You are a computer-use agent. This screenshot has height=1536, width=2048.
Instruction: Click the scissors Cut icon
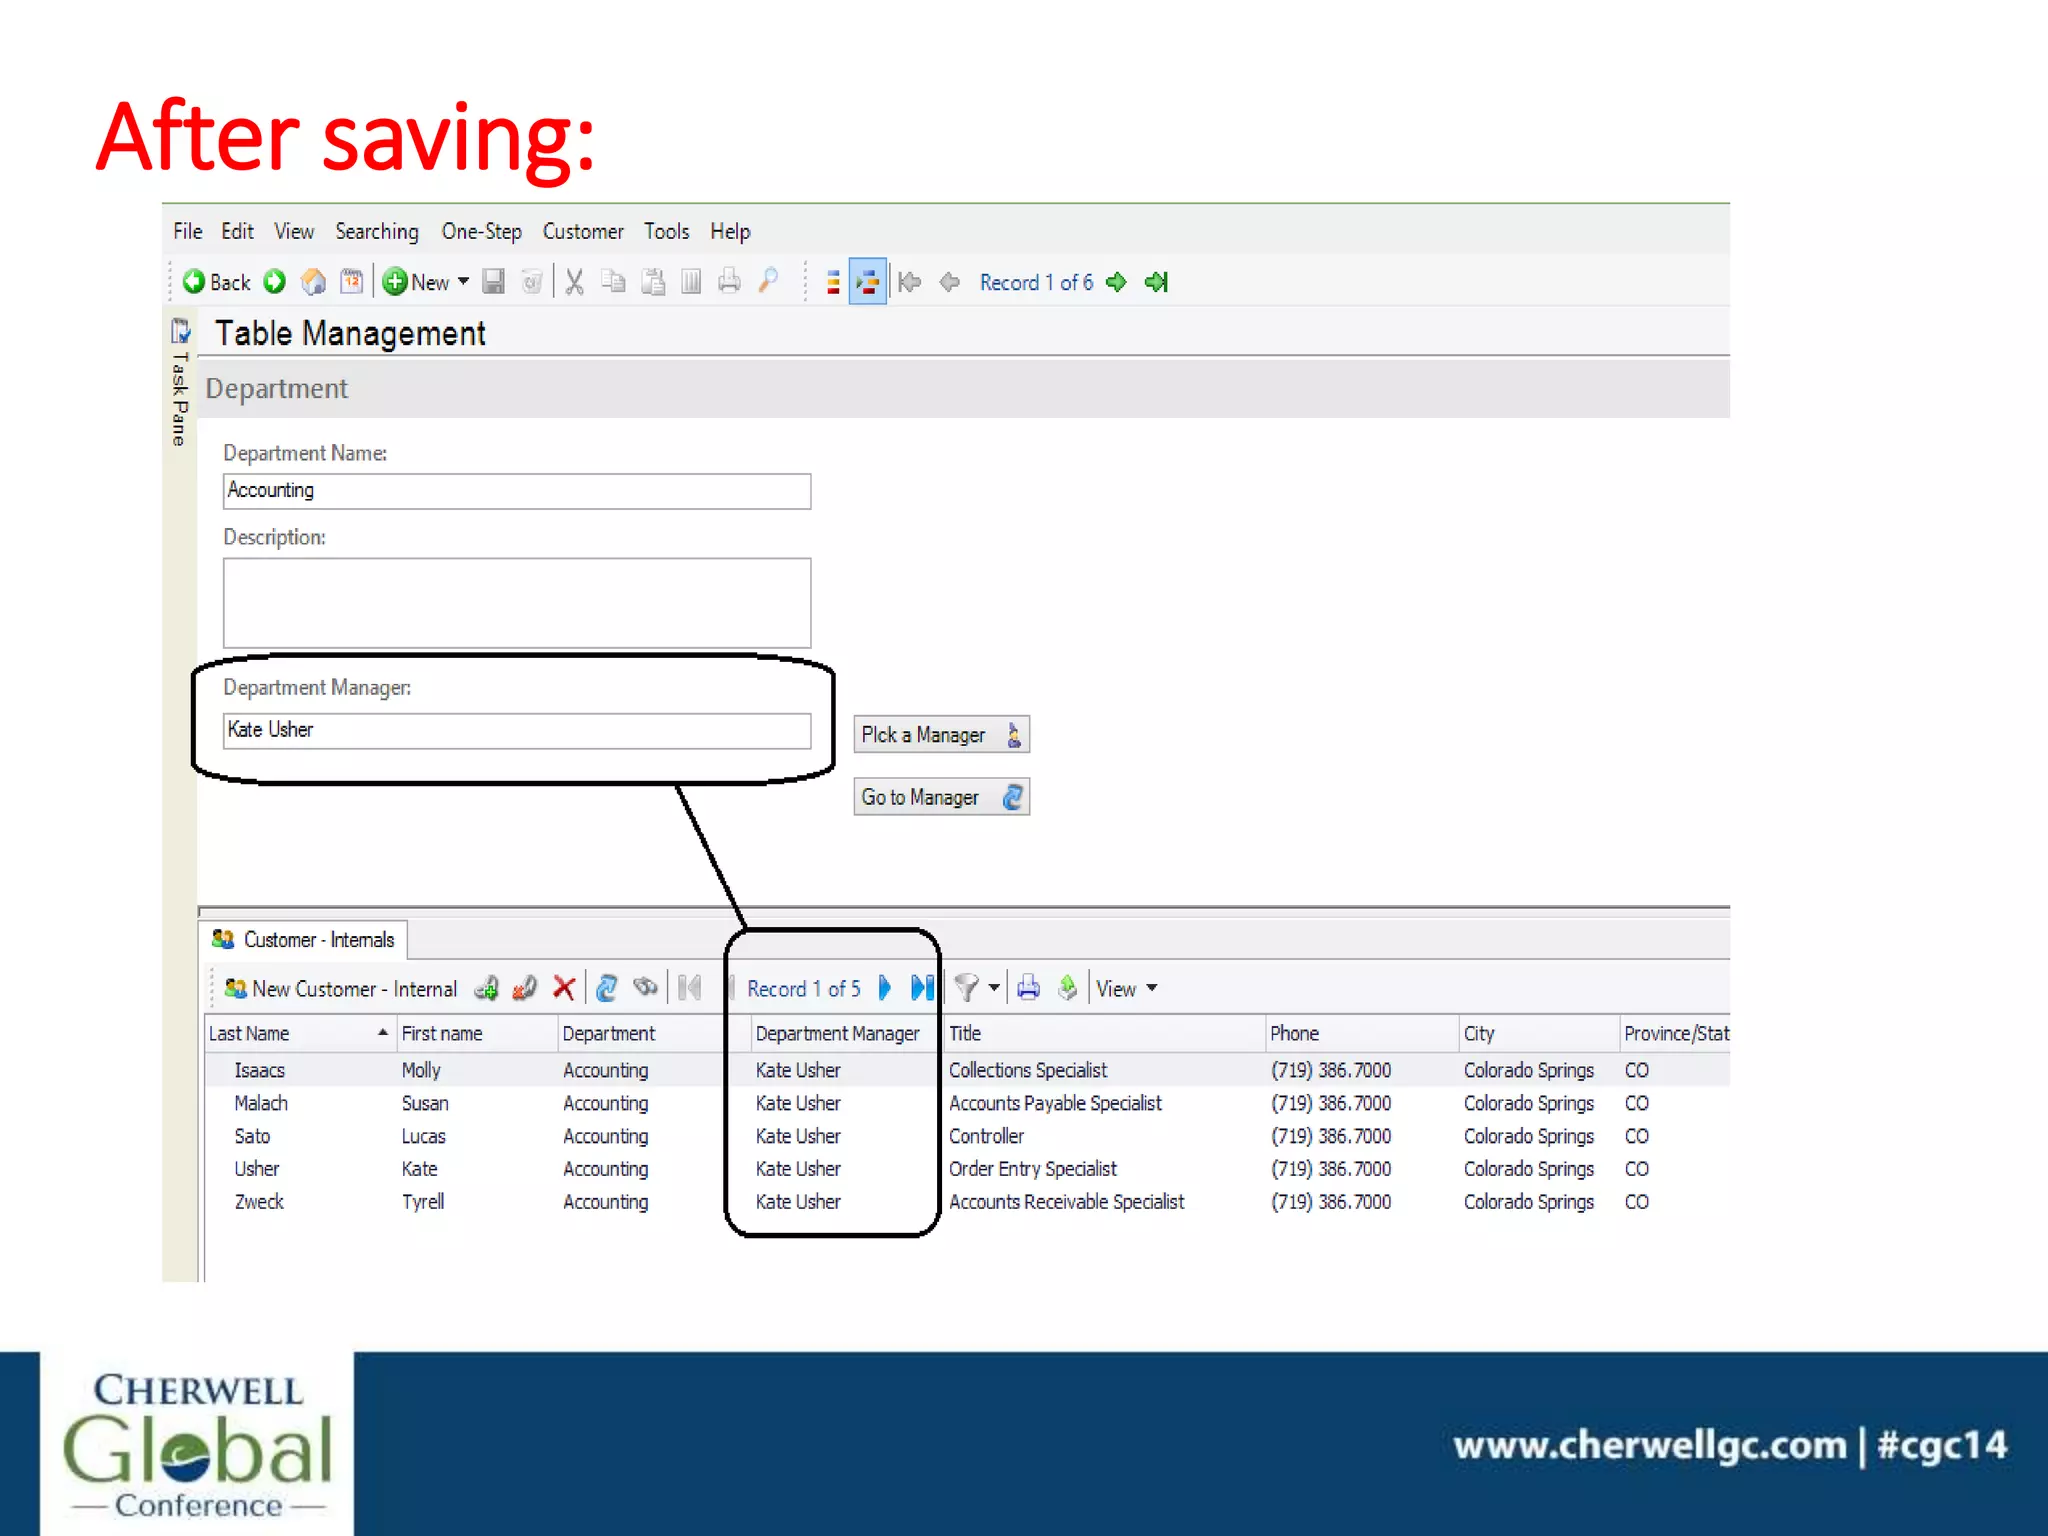574,282
